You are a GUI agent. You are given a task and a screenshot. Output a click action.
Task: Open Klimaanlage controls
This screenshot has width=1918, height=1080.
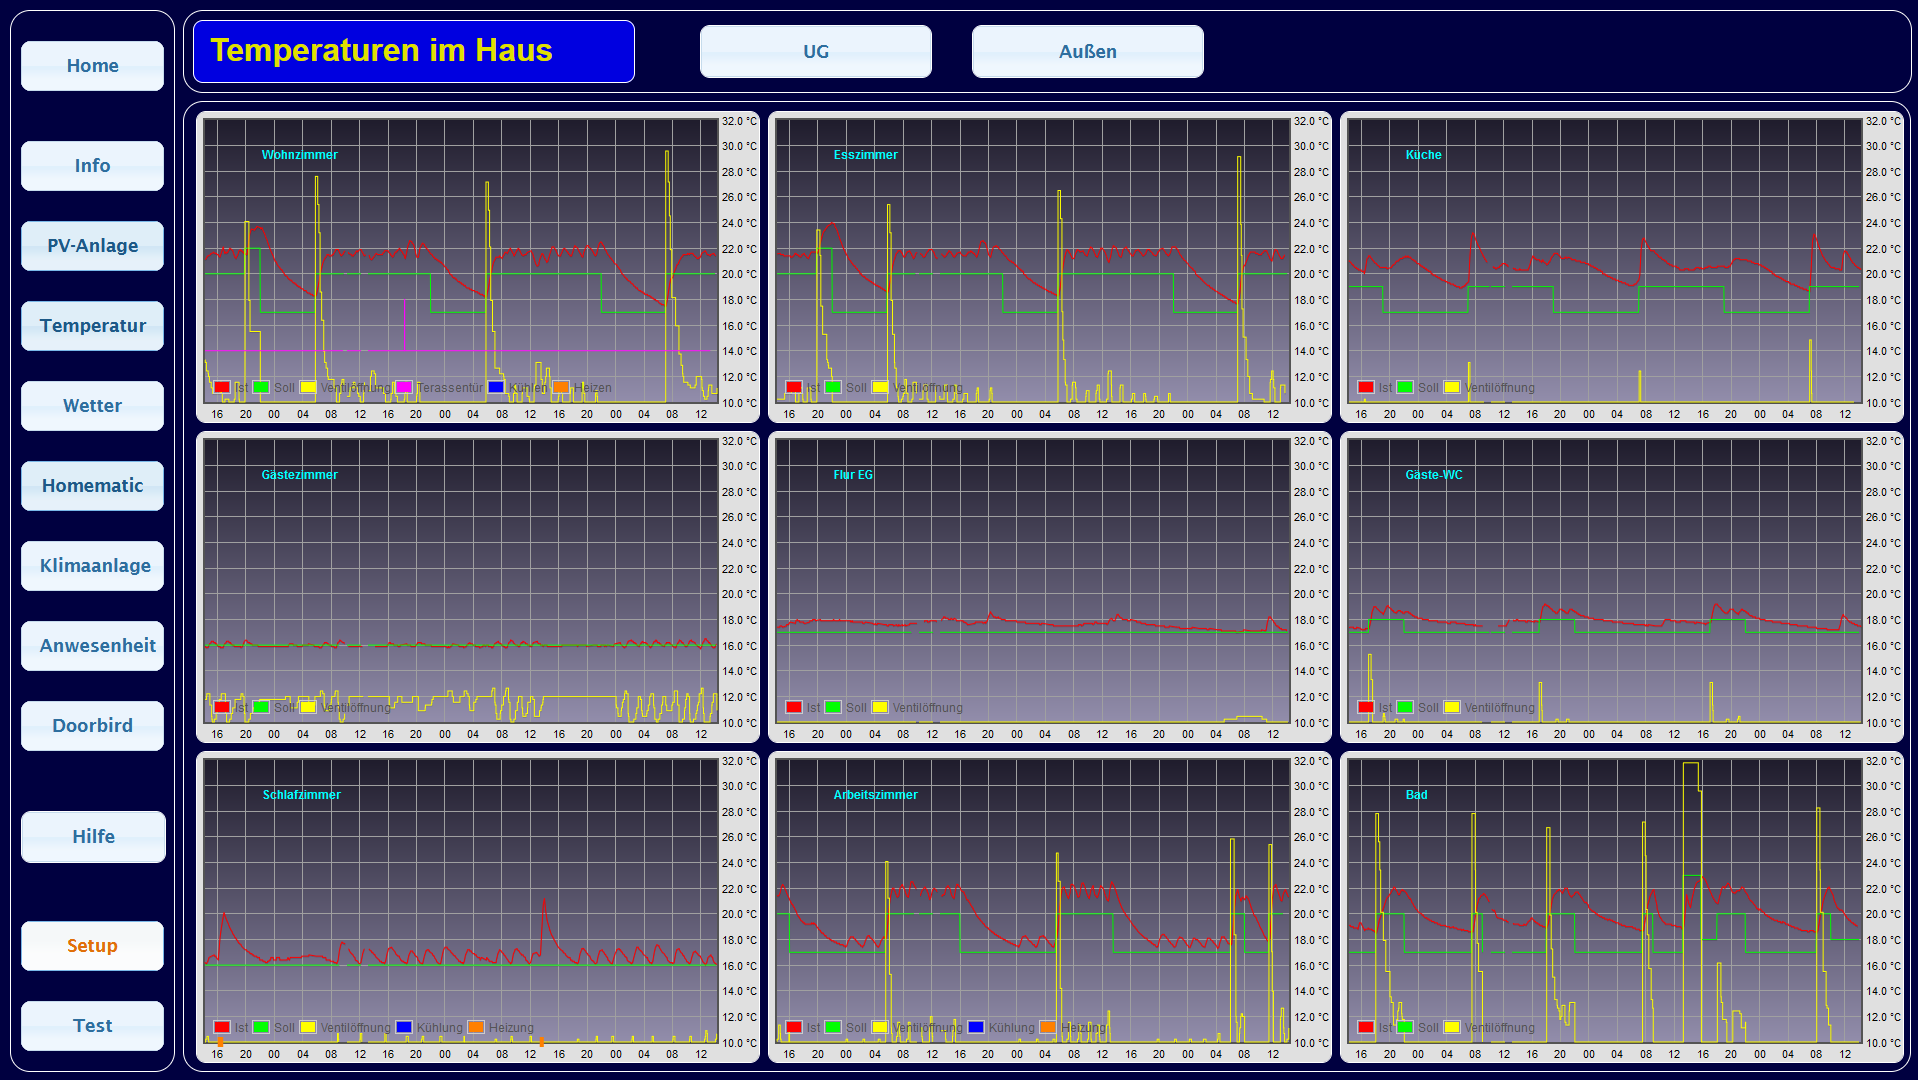point(92,566)
